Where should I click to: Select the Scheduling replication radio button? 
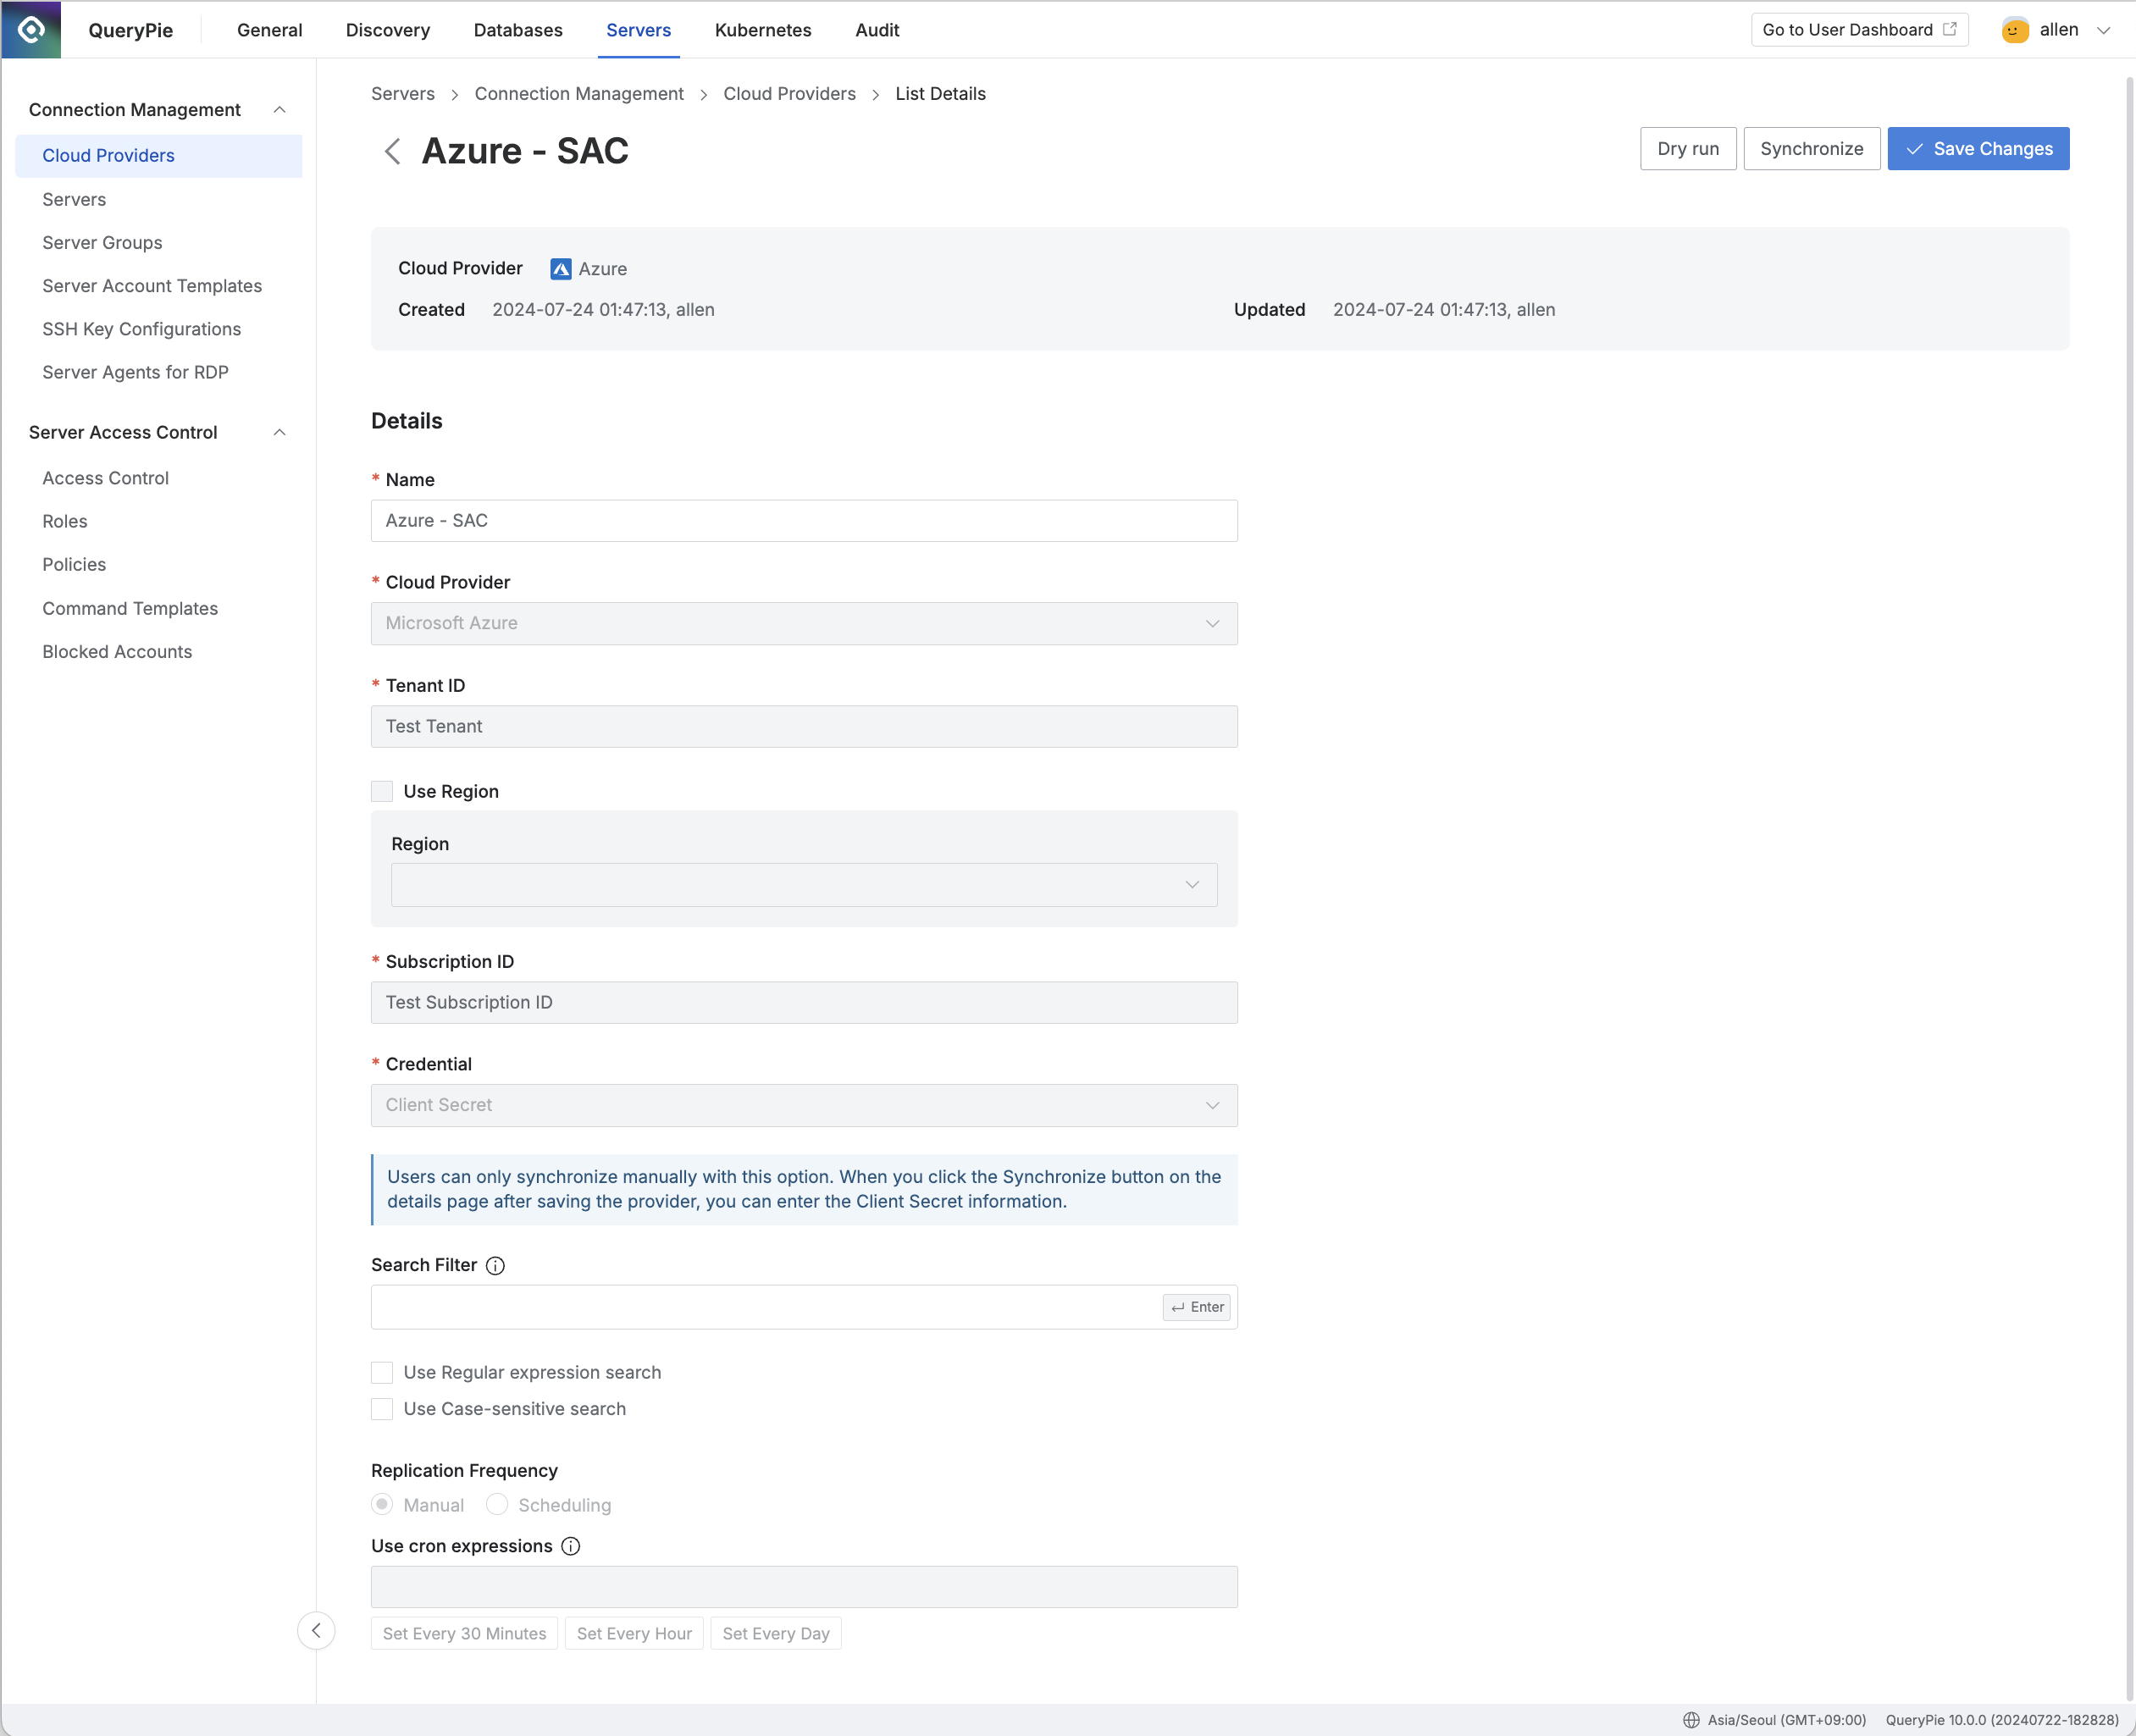(497, 1504)
